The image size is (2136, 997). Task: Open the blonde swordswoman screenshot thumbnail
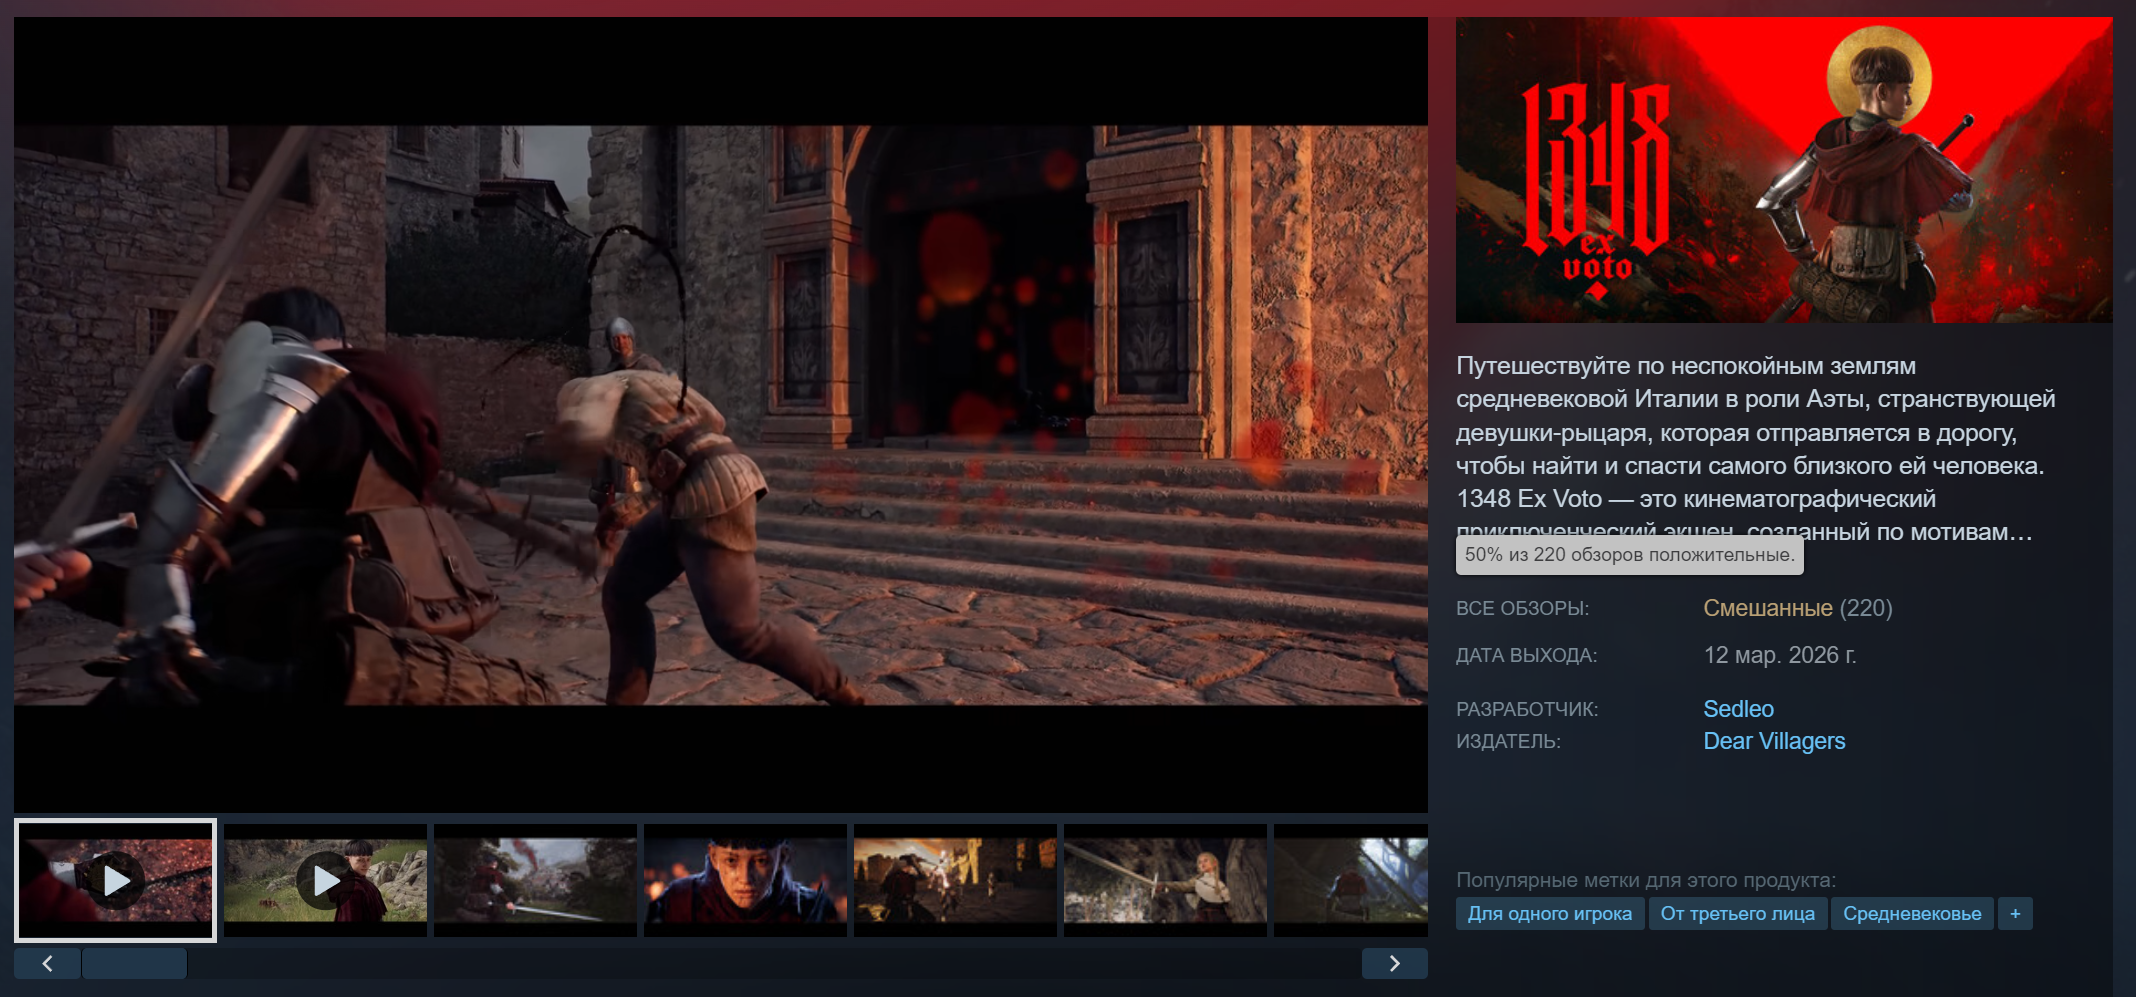[x=1165, y=880]
